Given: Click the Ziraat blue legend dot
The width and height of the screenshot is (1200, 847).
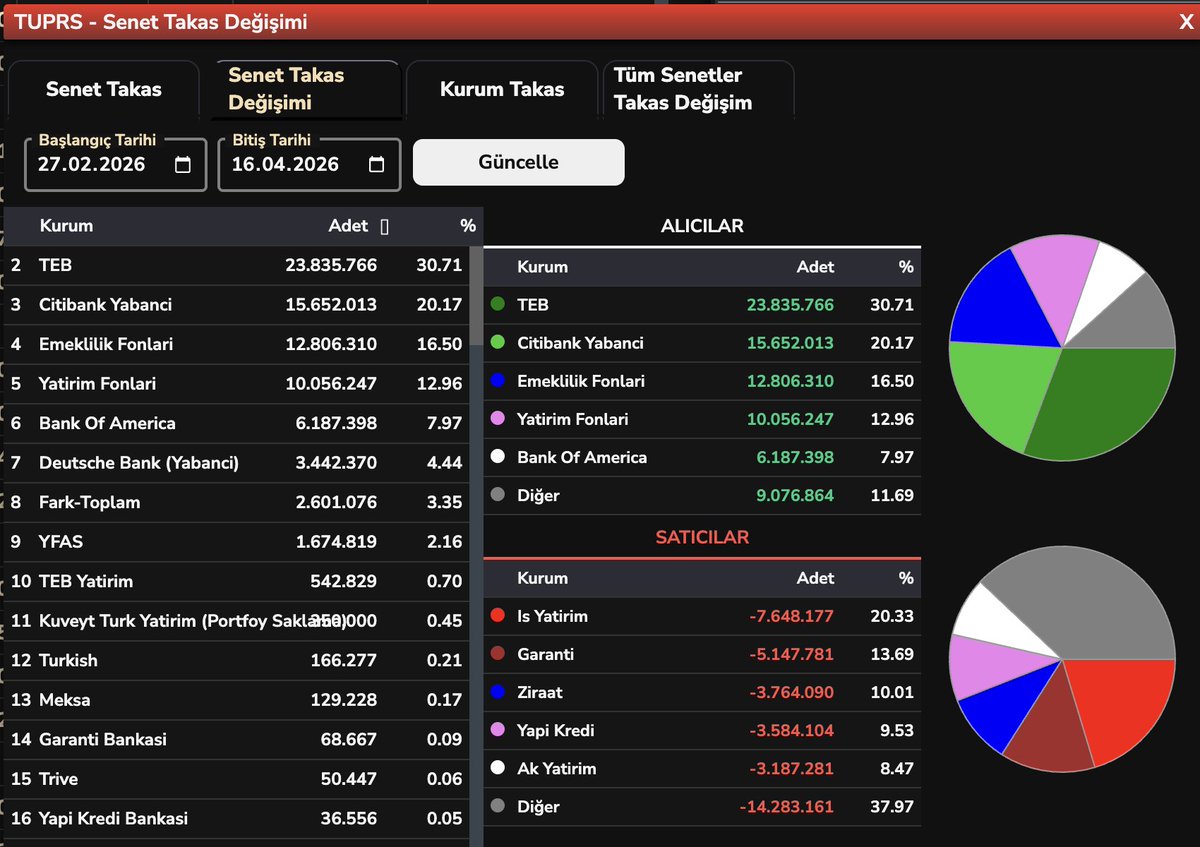Looking at the screenshot, I should [x=497, y=692].
